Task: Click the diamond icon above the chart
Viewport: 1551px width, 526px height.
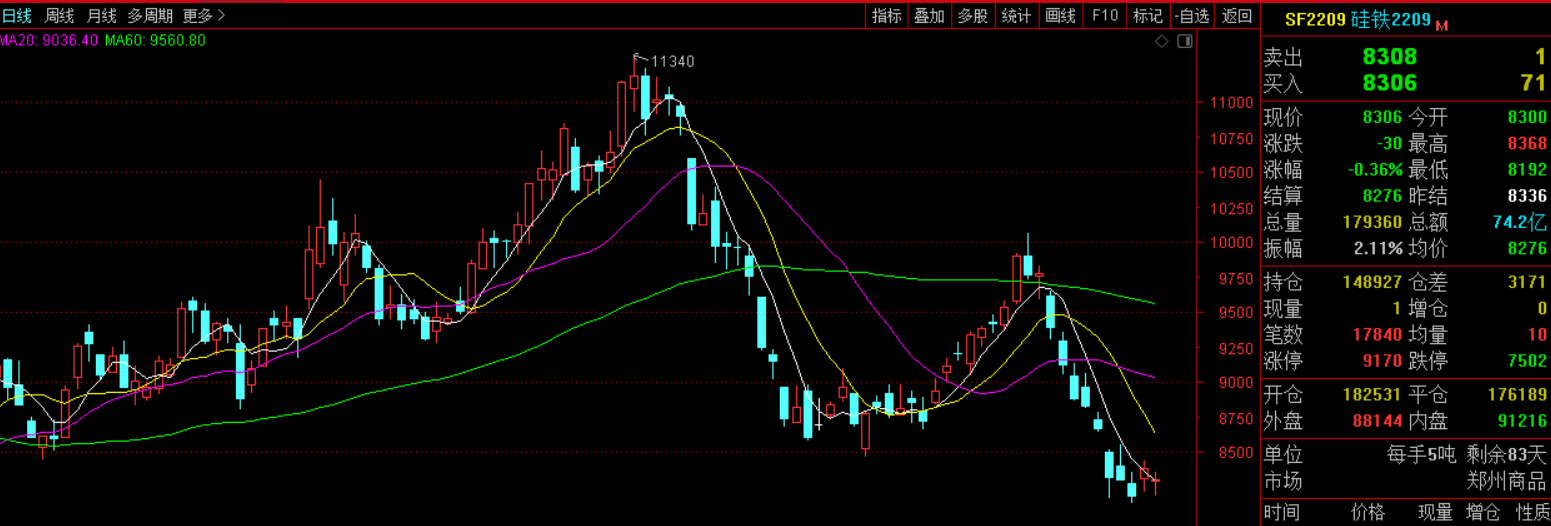Action: coord(1161,41)
